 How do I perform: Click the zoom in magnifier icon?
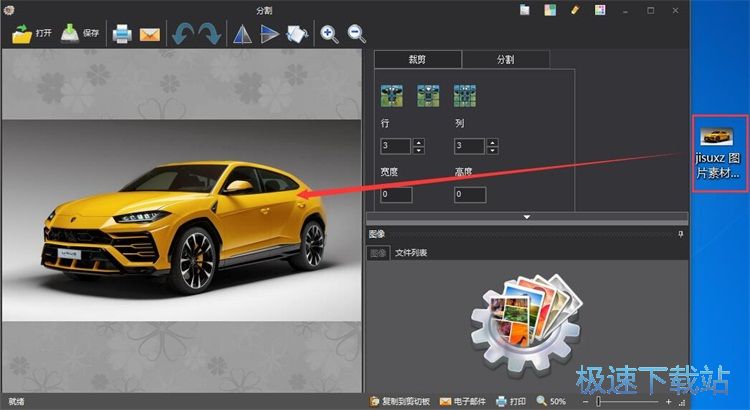[329, 34]
